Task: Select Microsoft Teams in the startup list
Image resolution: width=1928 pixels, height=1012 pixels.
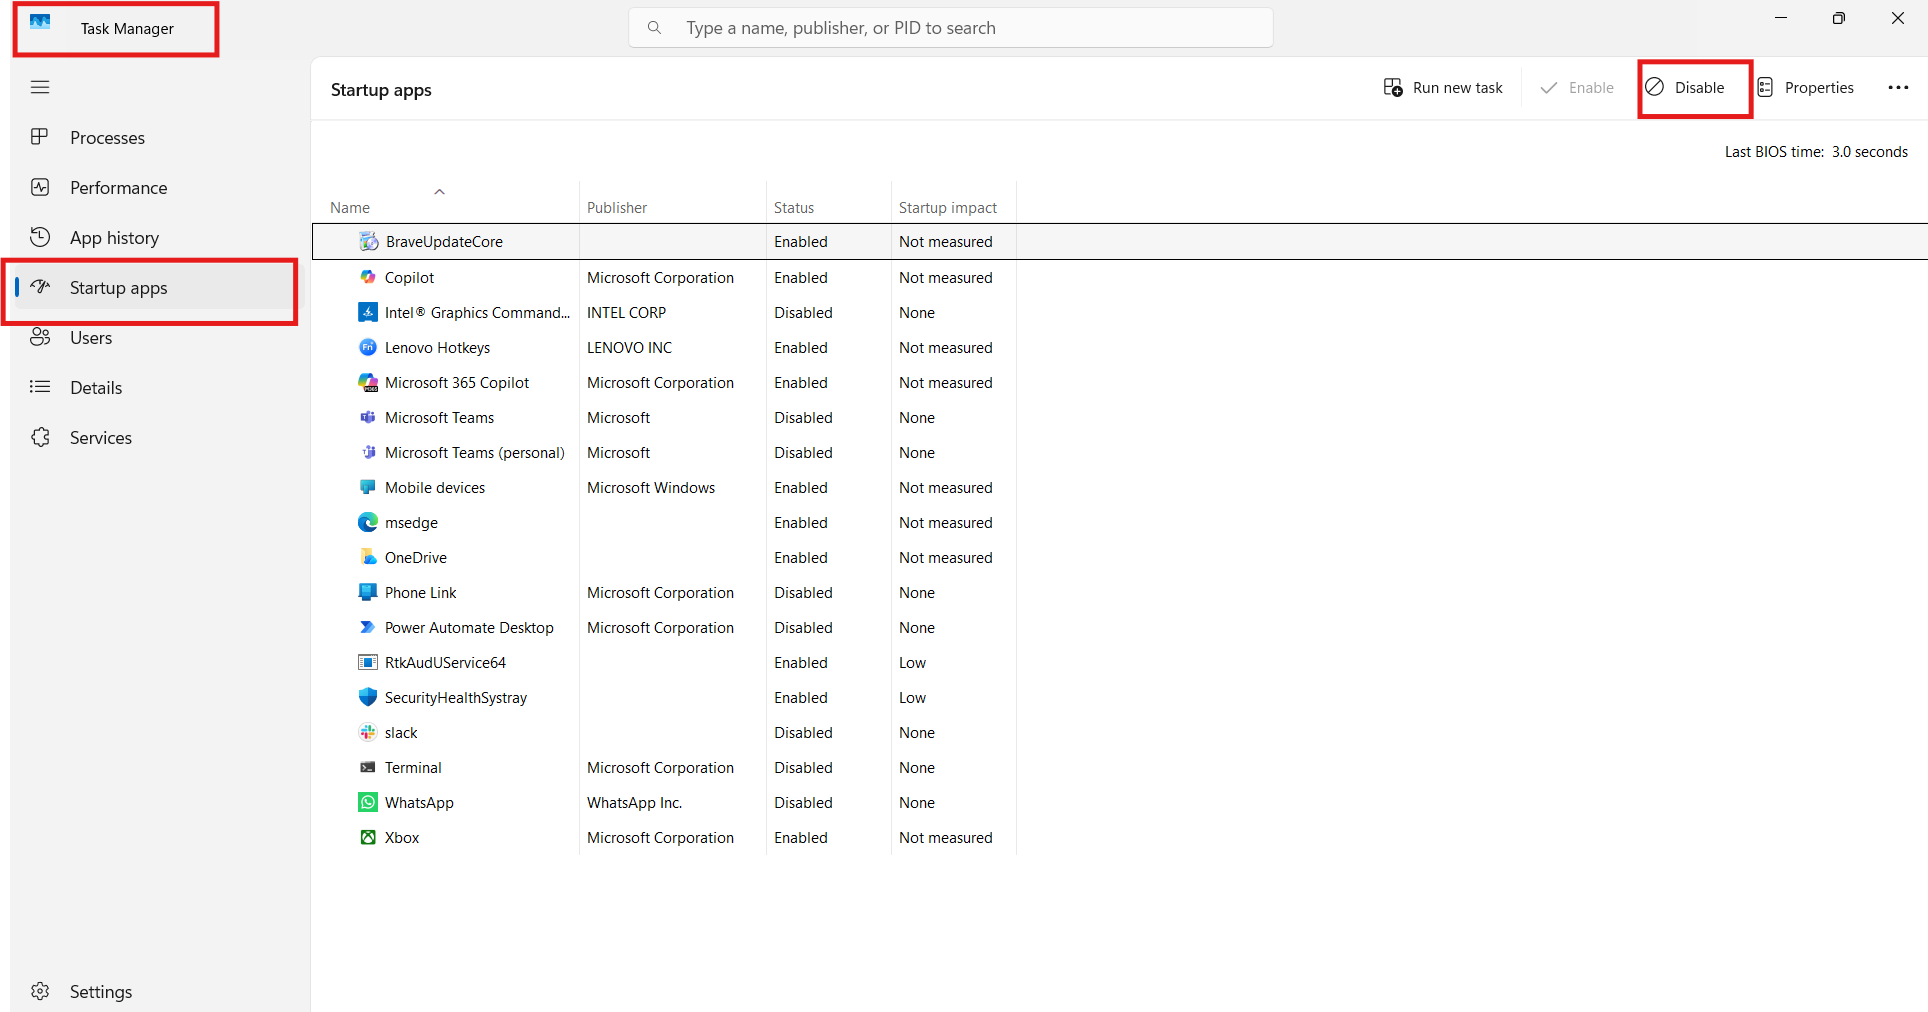Action: (438, 417)
